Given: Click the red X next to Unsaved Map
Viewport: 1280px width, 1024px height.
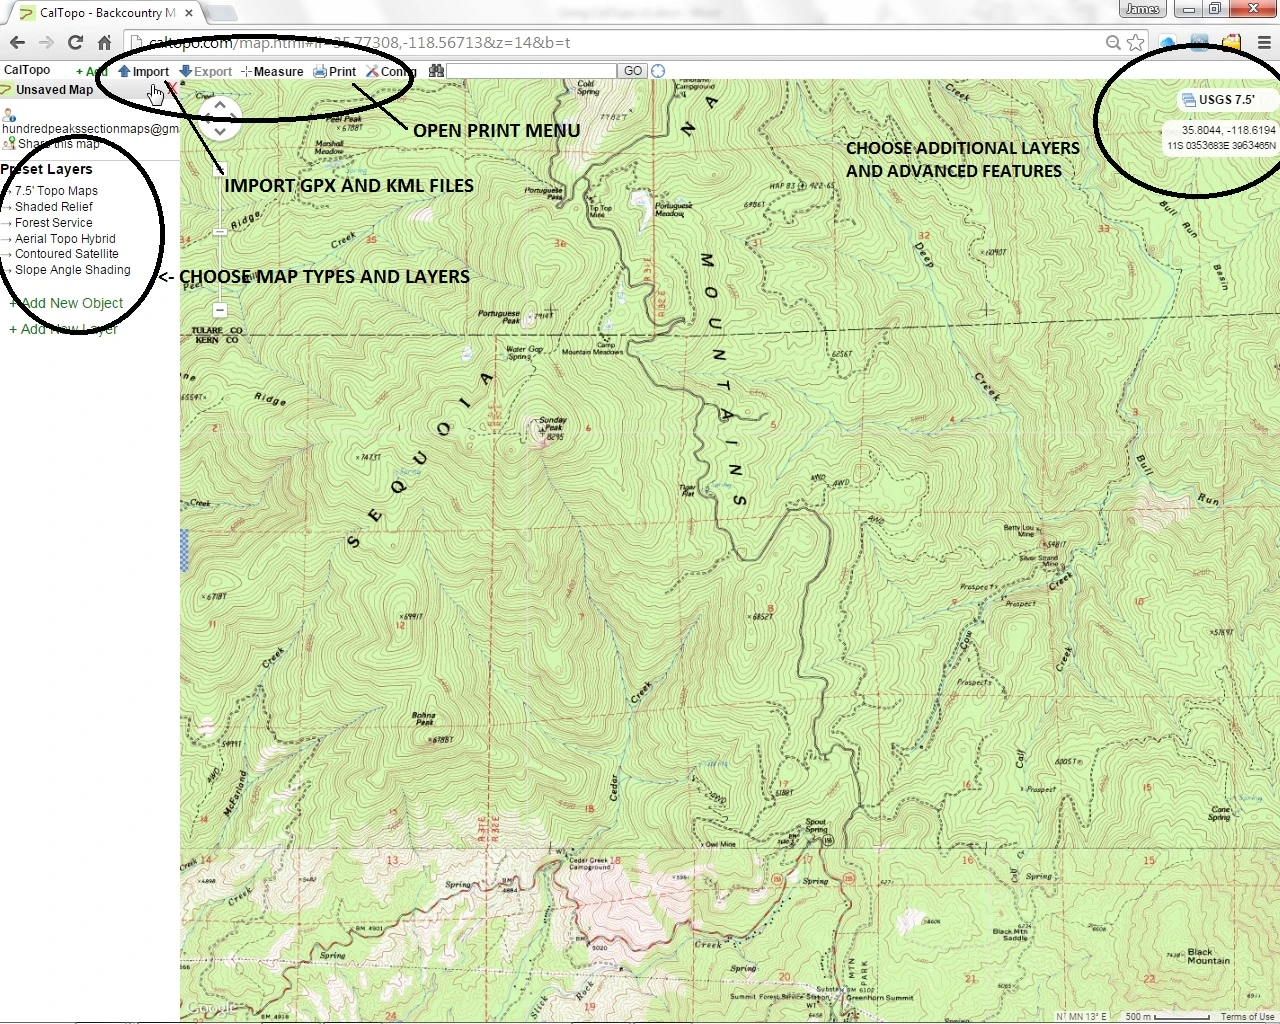Looking at the screenshot, I should [172, 89].
